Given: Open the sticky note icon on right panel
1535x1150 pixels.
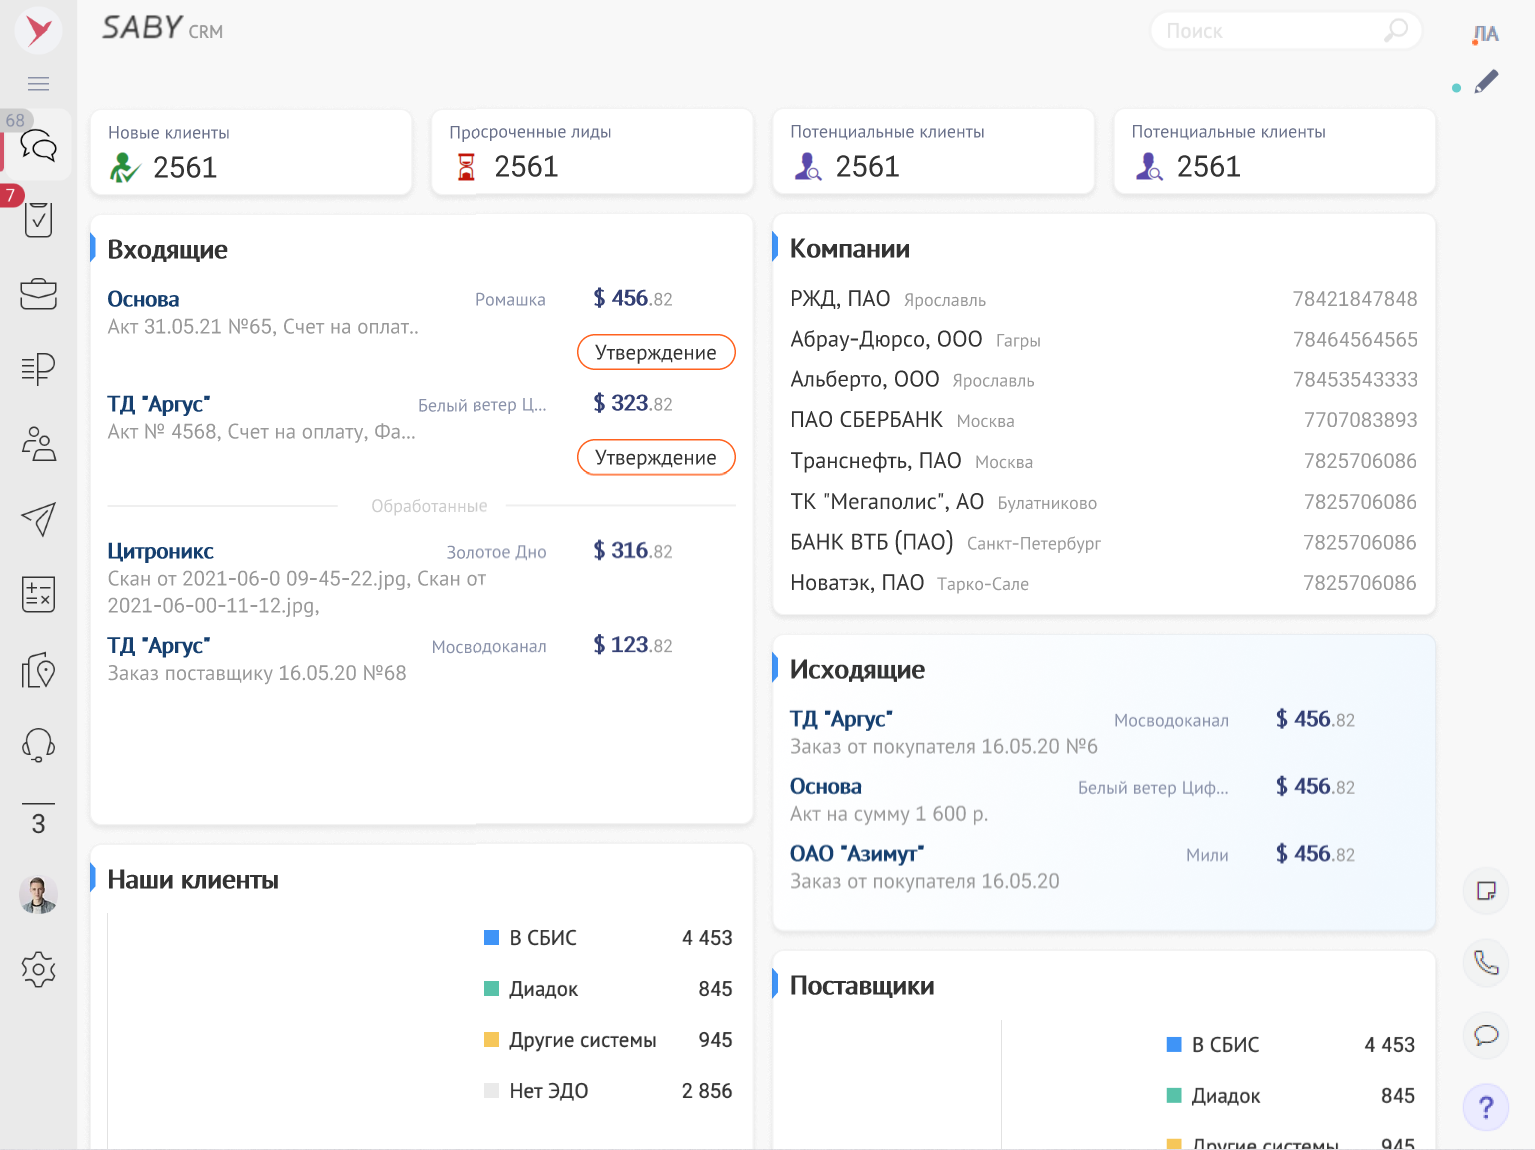Looking at the screenshot, I should (1486, 891).
